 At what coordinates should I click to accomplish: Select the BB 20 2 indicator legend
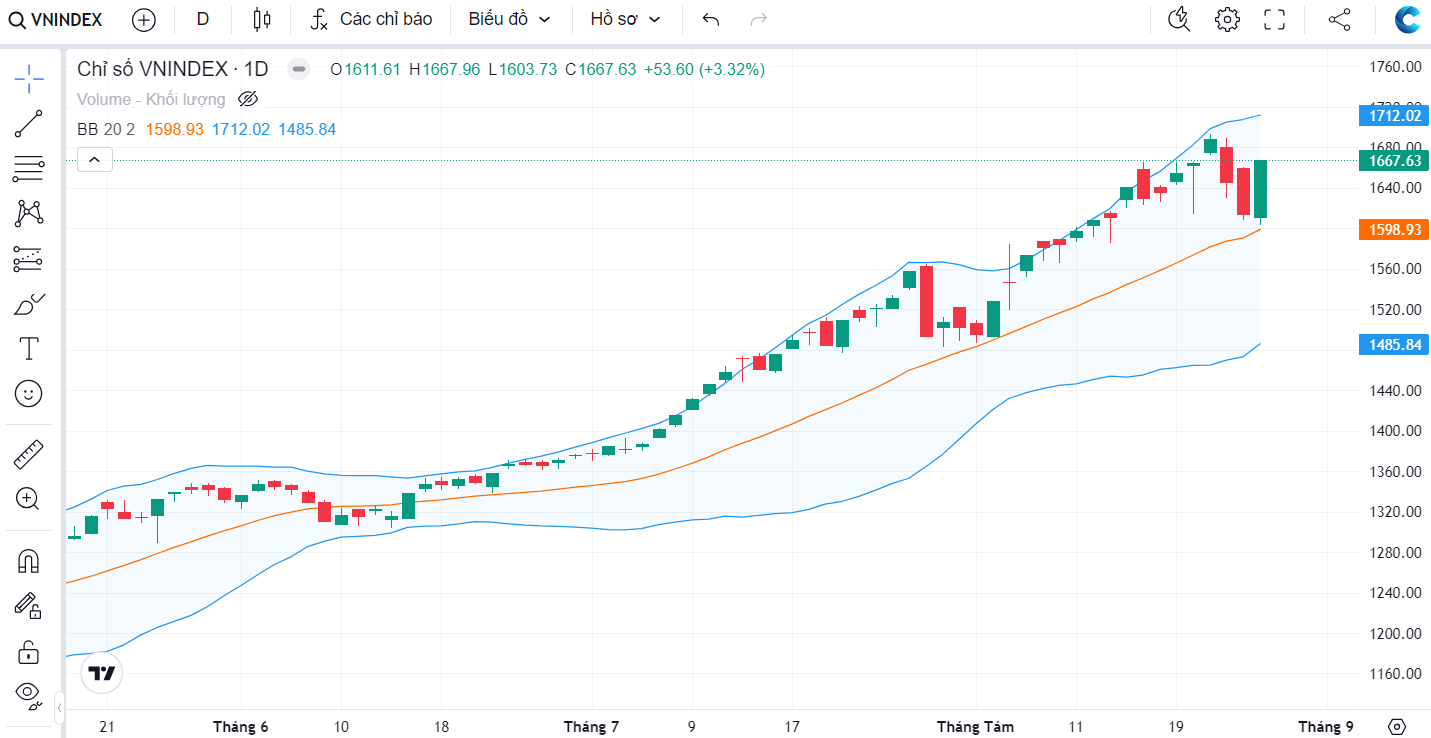tap(106, 129)
